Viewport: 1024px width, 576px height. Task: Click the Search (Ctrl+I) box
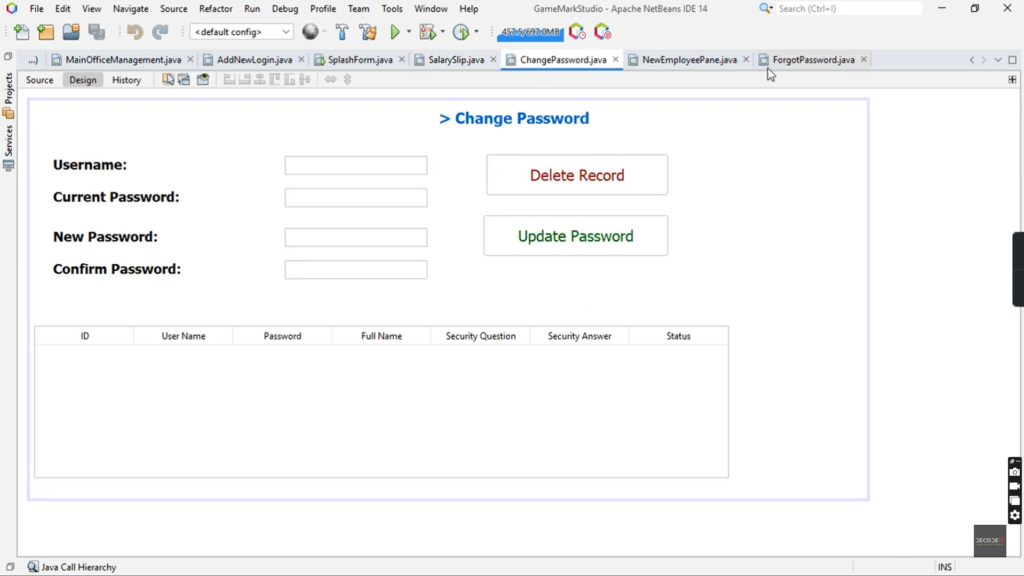point(848,8)
